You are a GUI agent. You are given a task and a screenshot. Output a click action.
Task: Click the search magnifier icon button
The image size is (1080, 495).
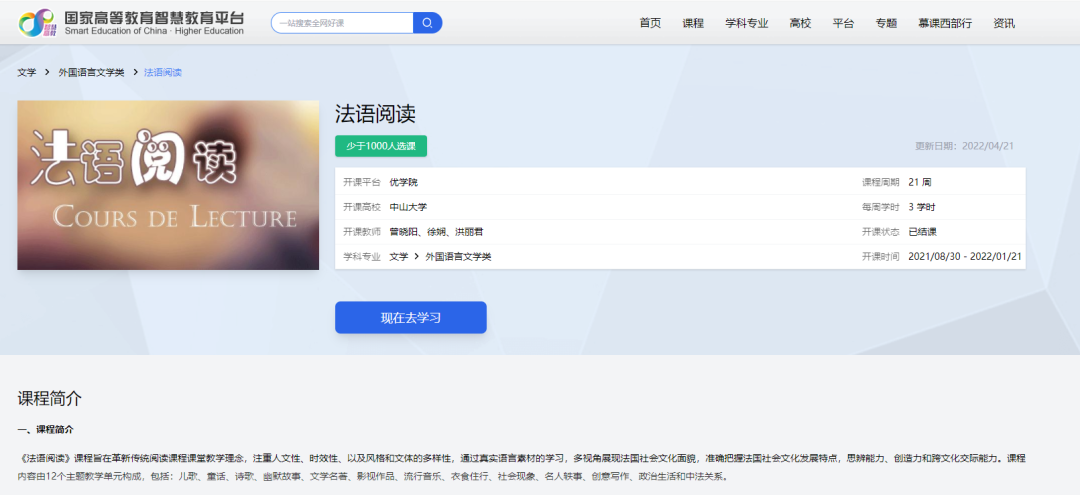tap(427, 23)
